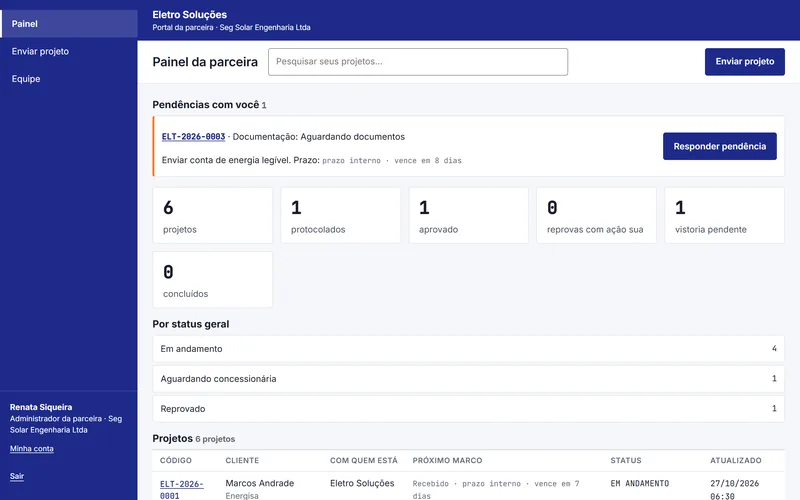This screenshot has width=800, height=500.
Task: Click the Aguardando concessionária status row
Action: tap(468, 379)
